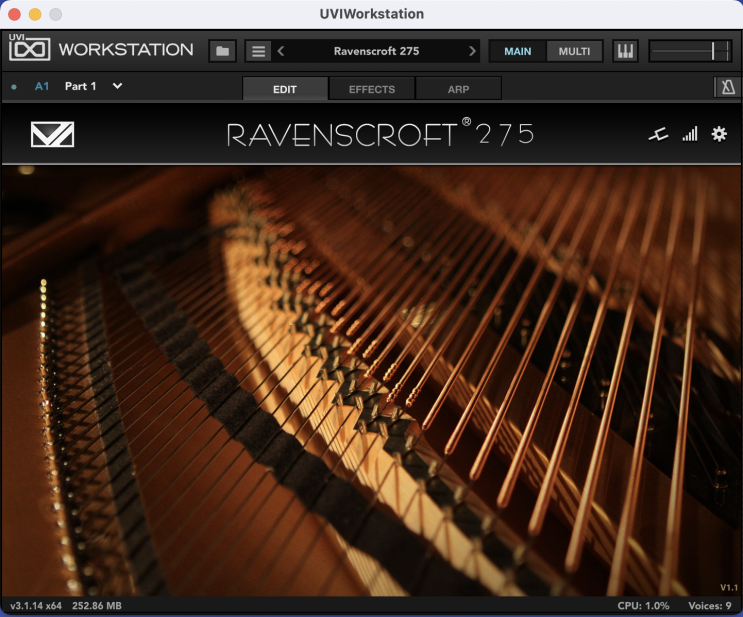Switch to the EFFECTS tab

371,89
